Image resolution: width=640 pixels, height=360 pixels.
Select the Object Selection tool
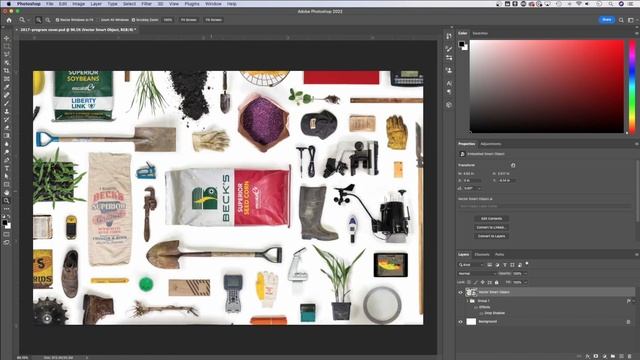coord(7,62)
